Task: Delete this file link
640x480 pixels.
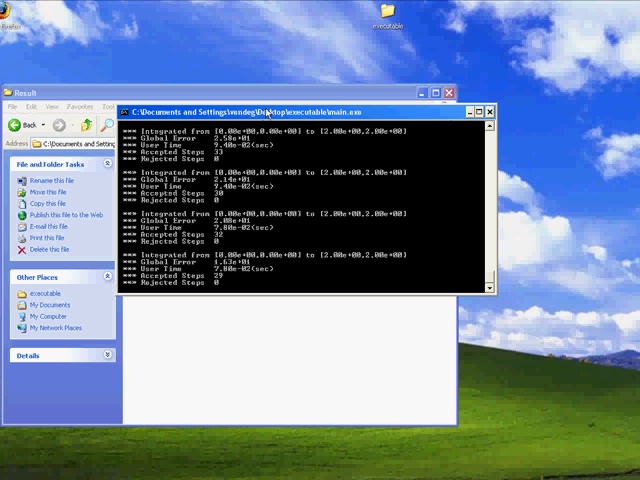Action: (49, 249)
